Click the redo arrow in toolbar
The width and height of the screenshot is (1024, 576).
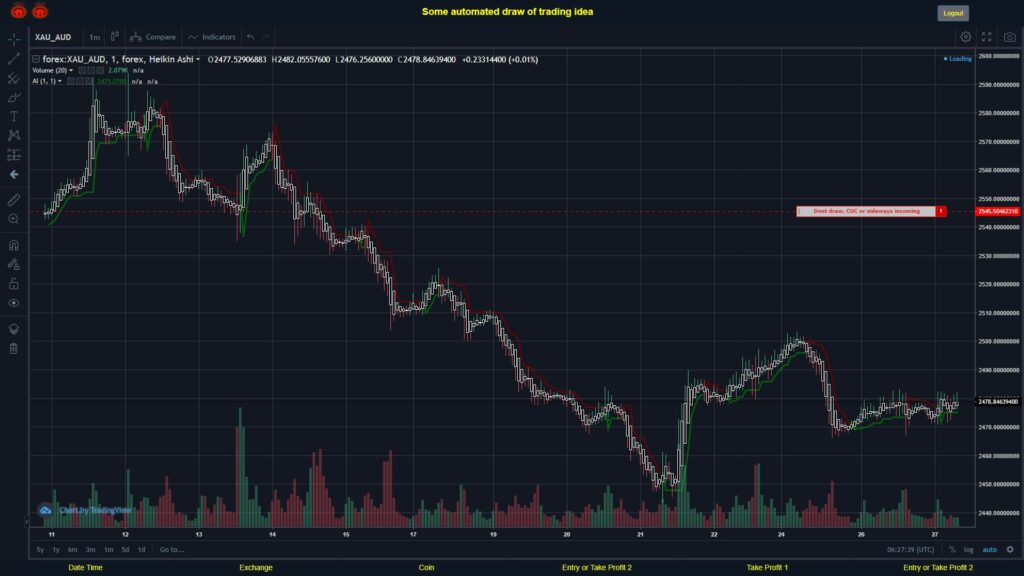tap(266, 37)
